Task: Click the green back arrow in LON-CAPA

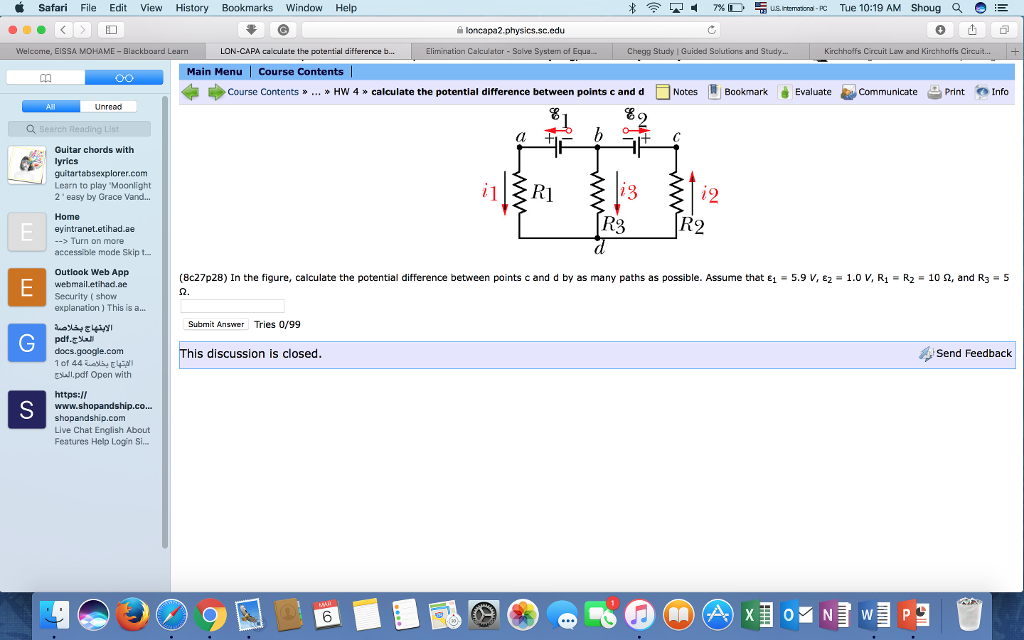Action: pyautogui.click(x=190, y=92)
